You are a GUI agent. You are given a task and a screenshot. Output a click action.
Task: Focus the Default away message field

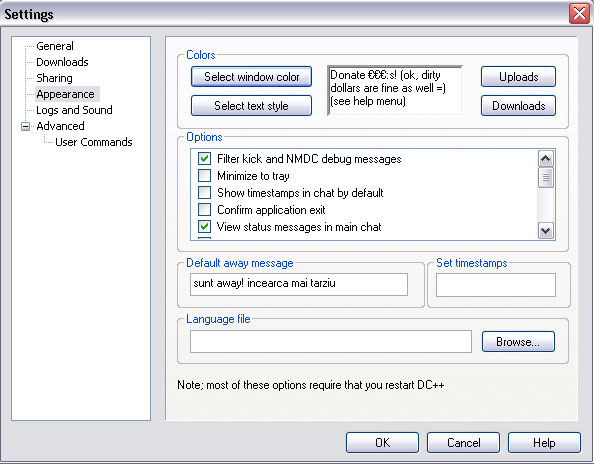(x=299, y=284)
